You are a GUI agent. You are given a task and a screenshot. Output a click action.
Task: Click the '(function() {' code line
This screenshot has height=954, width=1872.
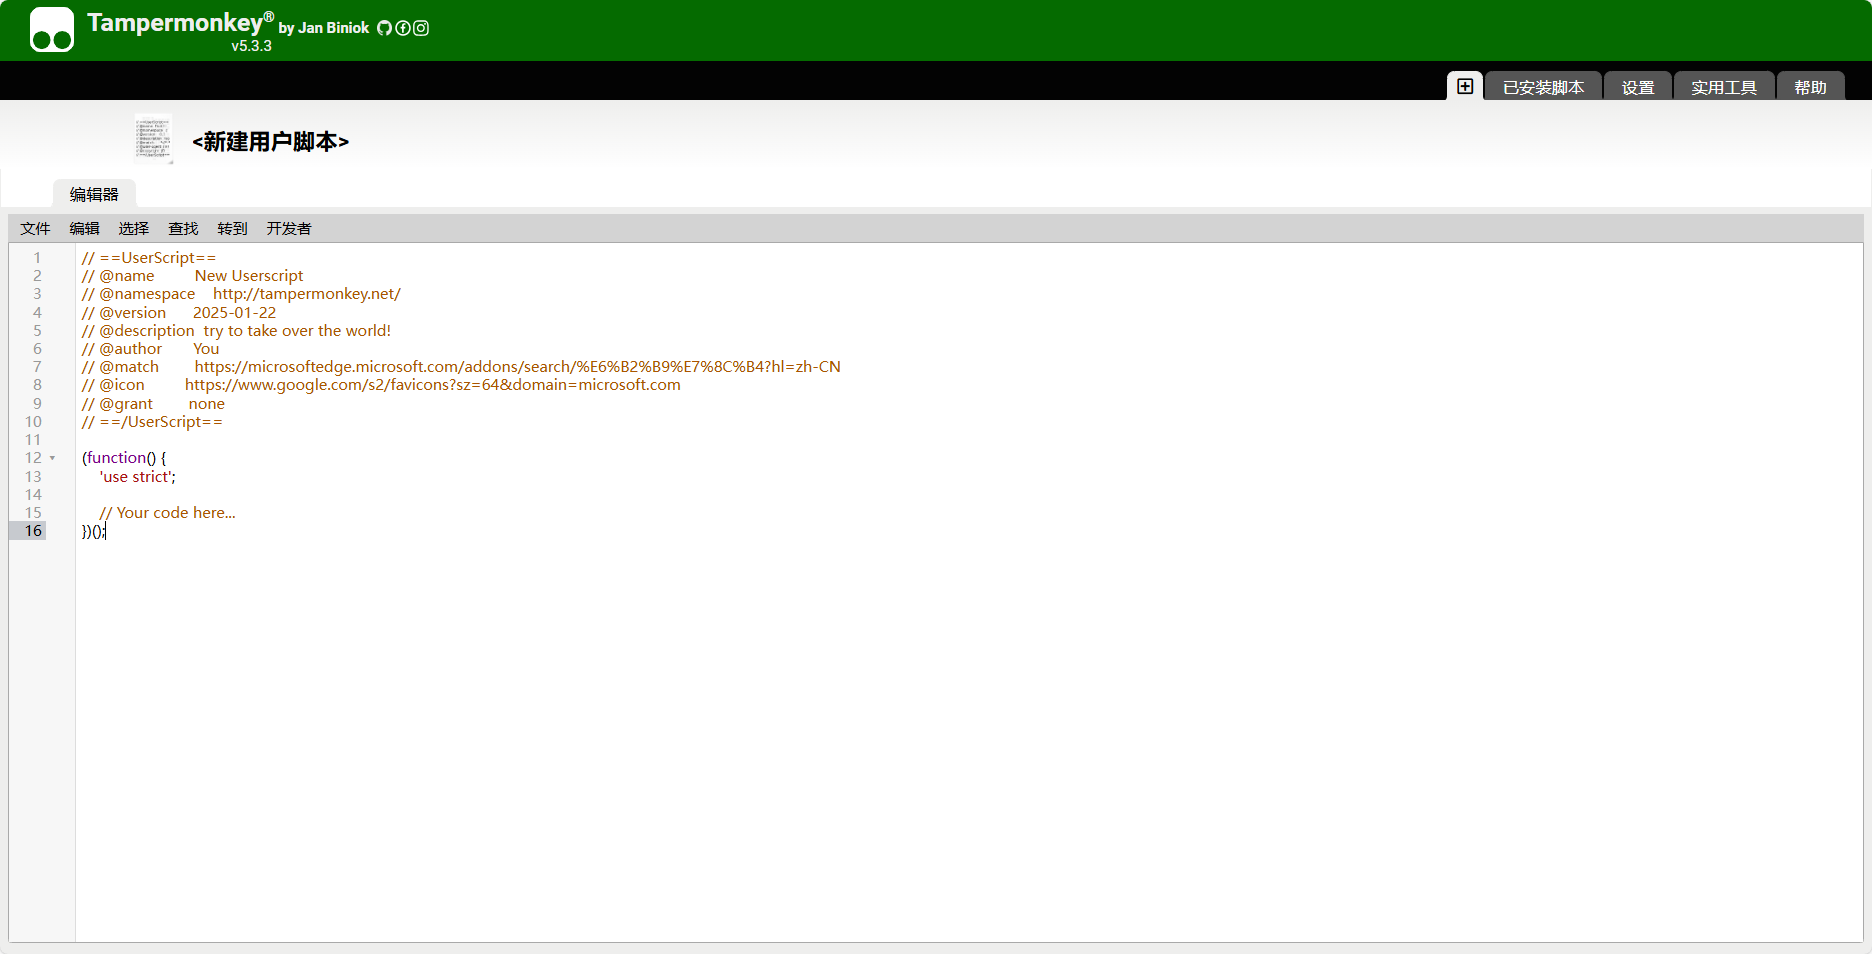pyautogui.click(x=124, y=458)
